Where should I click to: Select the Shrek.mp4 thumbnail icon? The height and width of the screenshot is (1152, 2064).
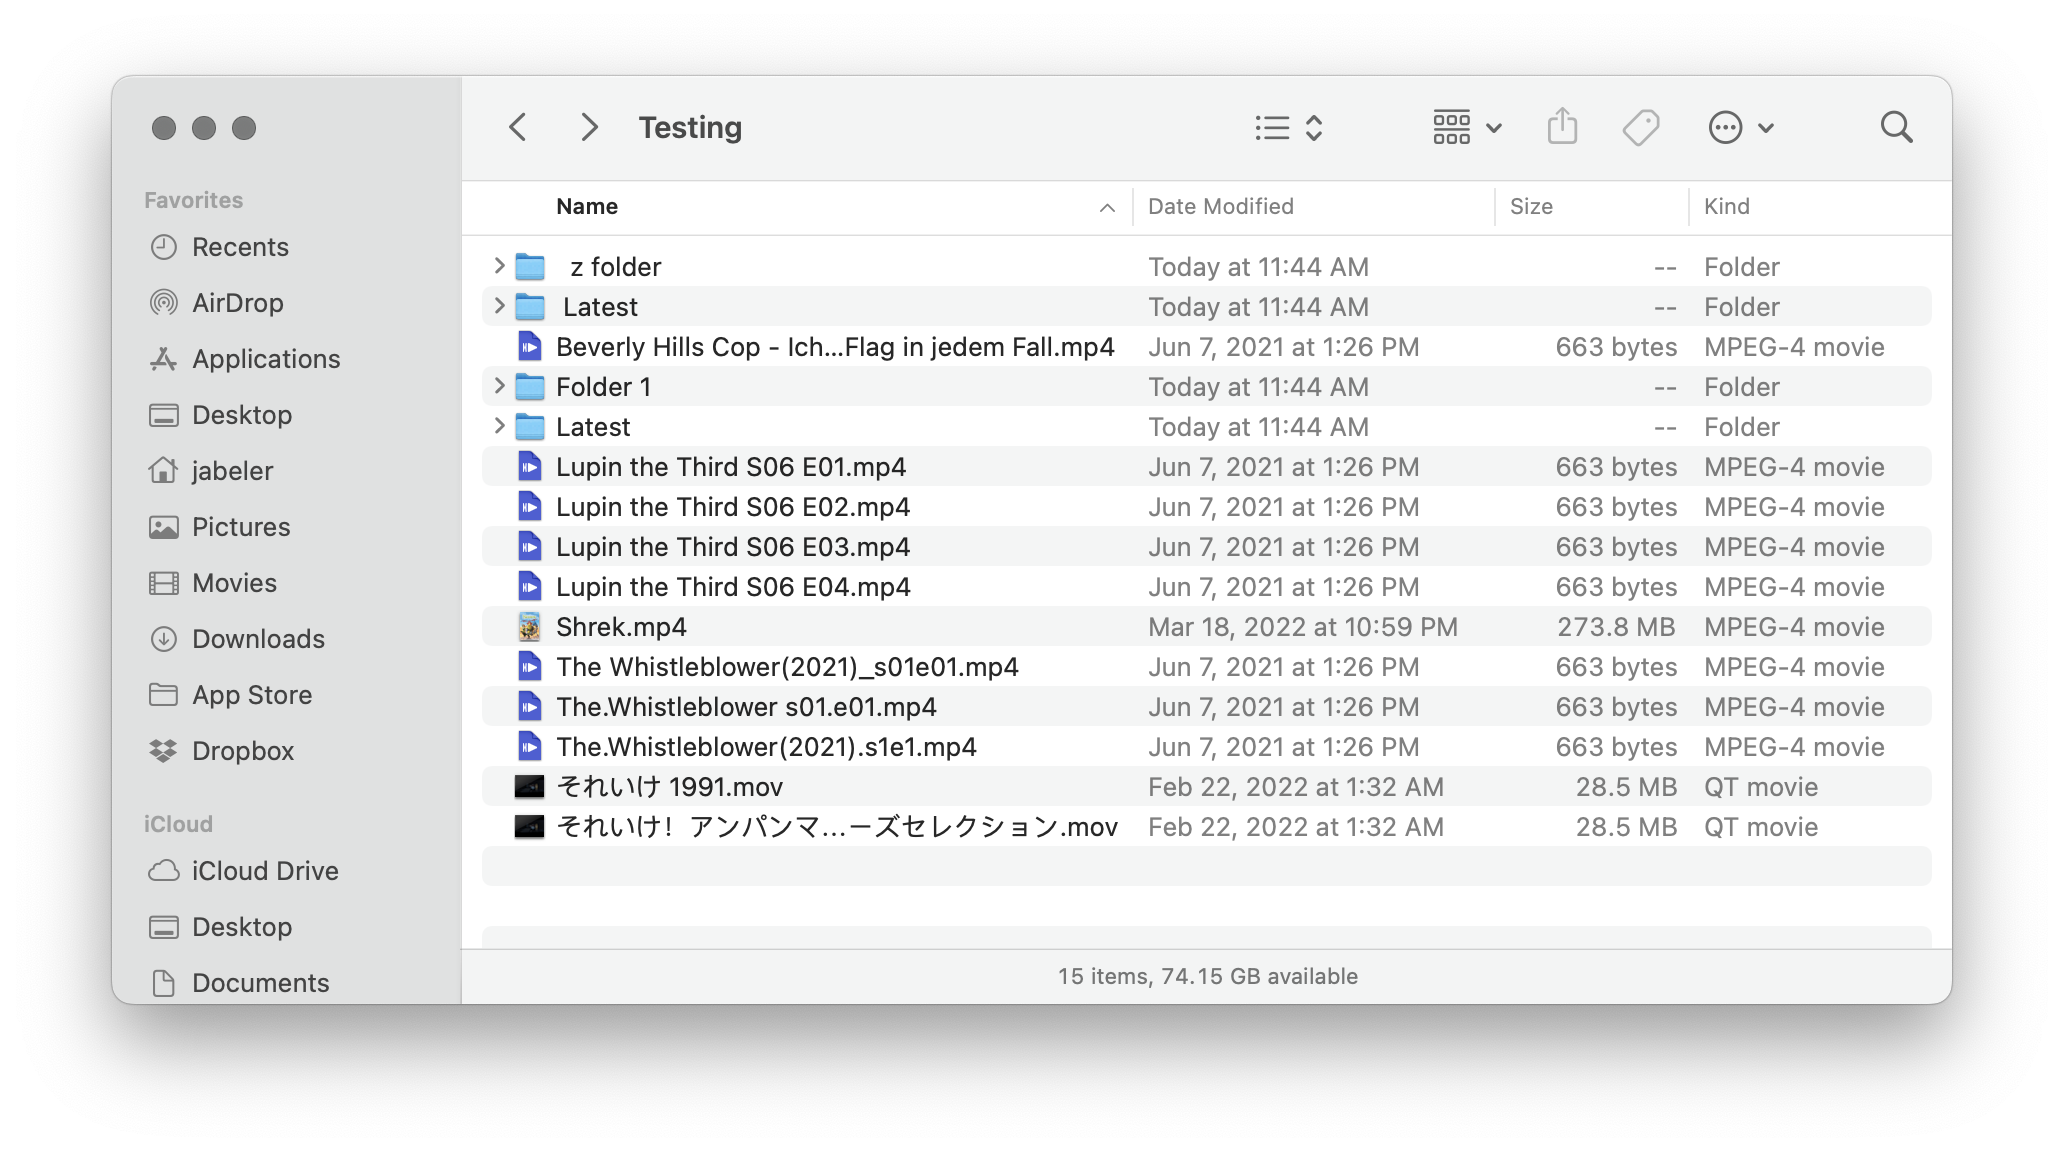(x=529, y=627)
